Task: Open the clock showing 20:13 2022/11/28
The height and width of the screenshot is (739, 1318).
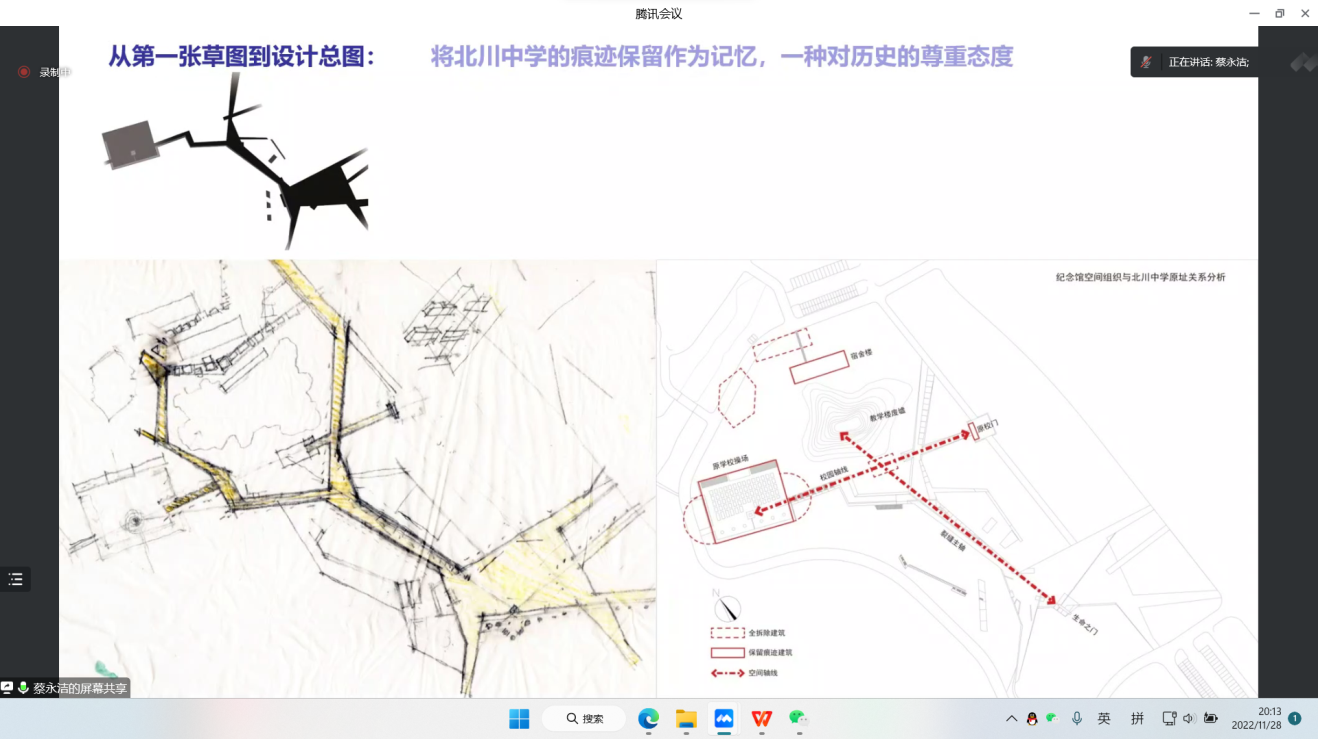Action: pyautogui.click(x=1257, y=718)
